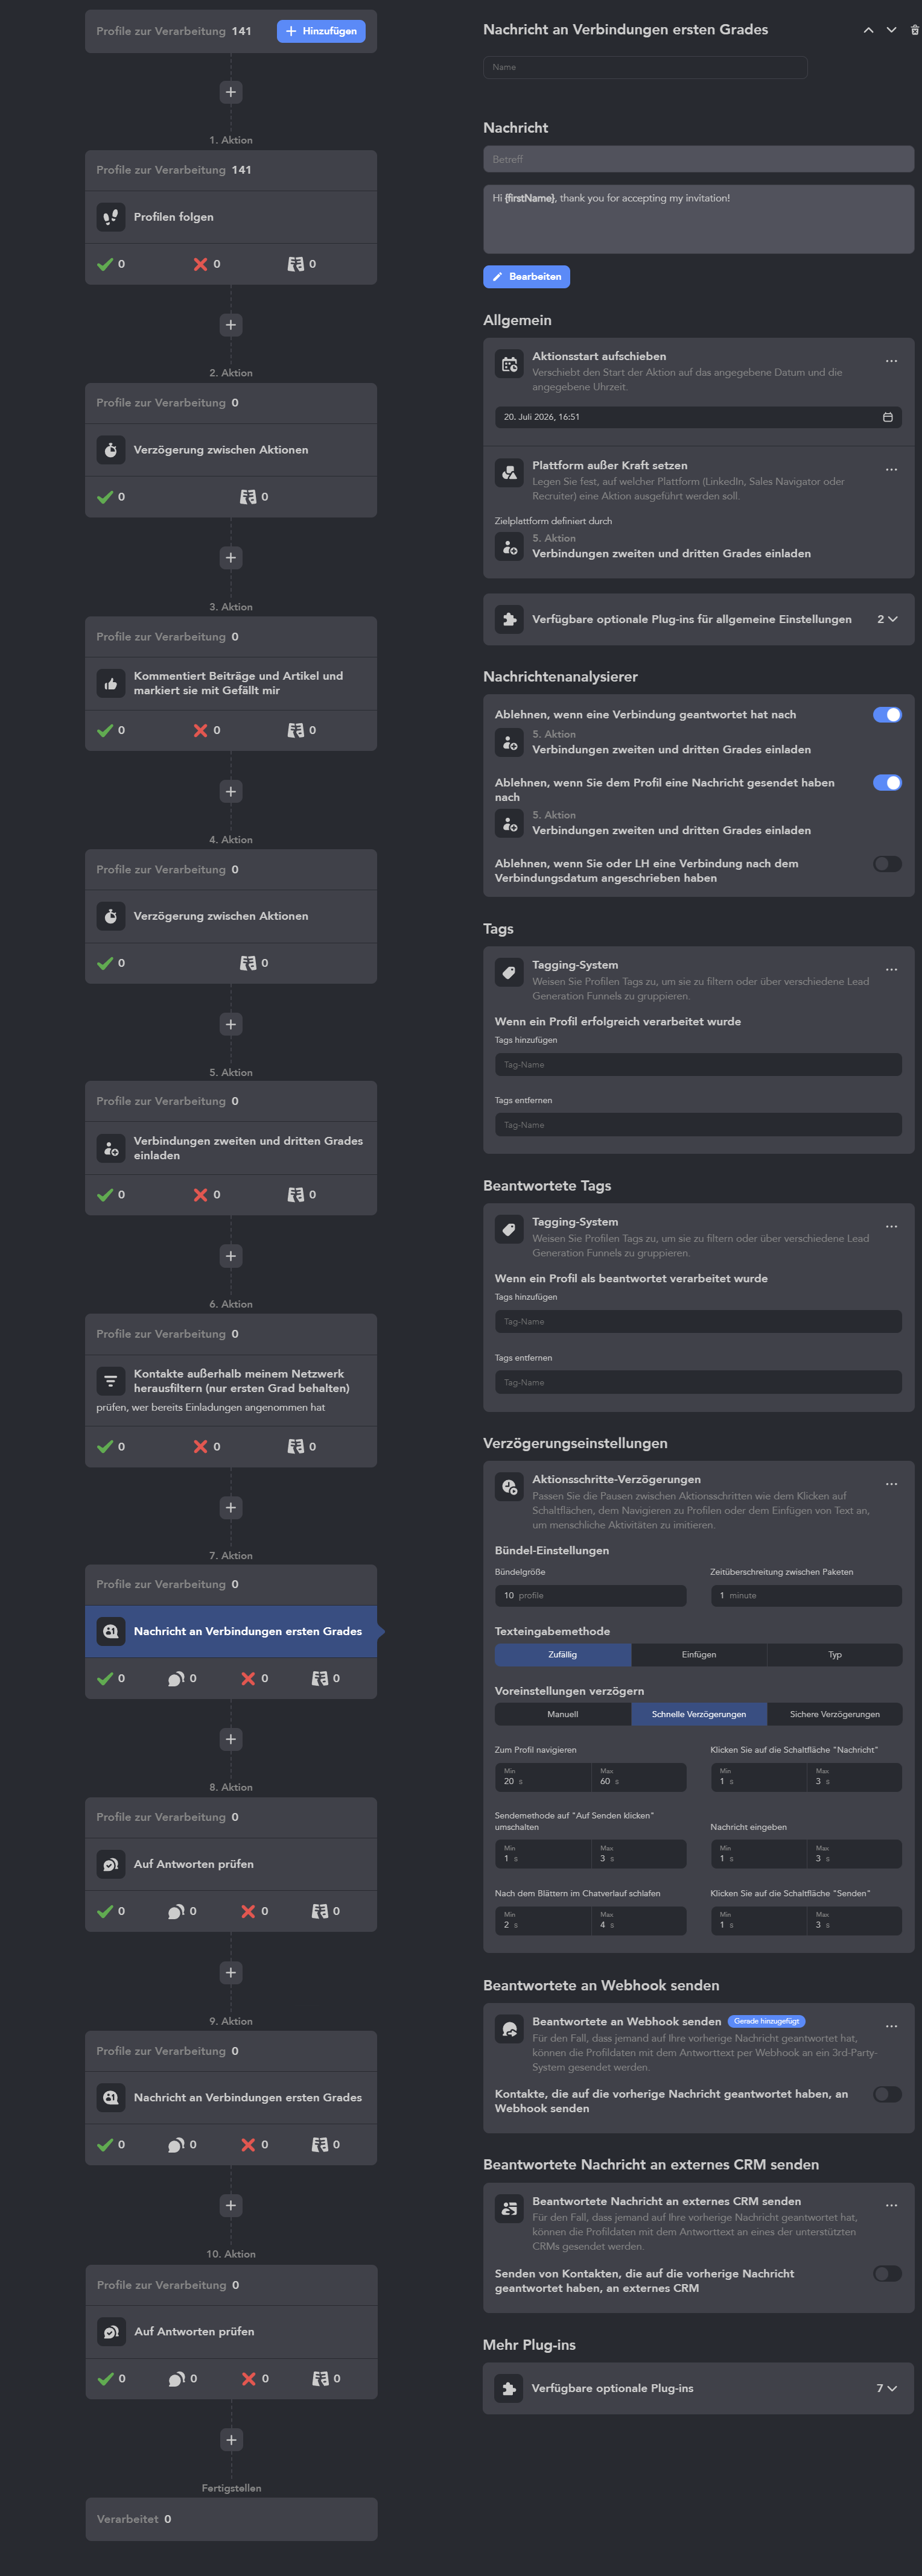Click the plus button below action 1
This screenshot has width=922, height=2576.
(x=231, y=325)
